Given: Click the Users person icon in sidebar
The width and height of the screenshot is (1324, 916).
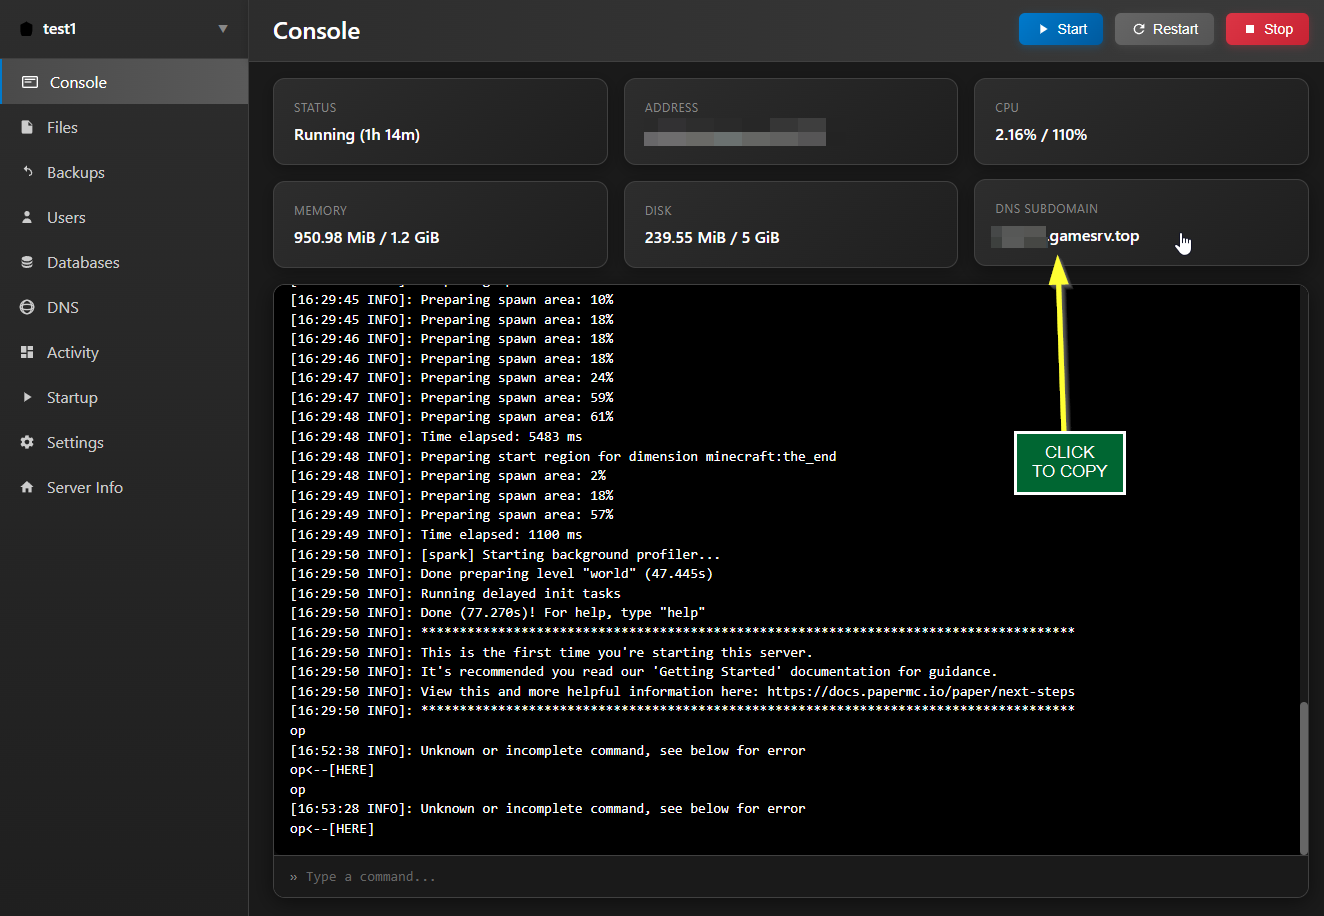Looking at the screenshot, I should 27,217.
